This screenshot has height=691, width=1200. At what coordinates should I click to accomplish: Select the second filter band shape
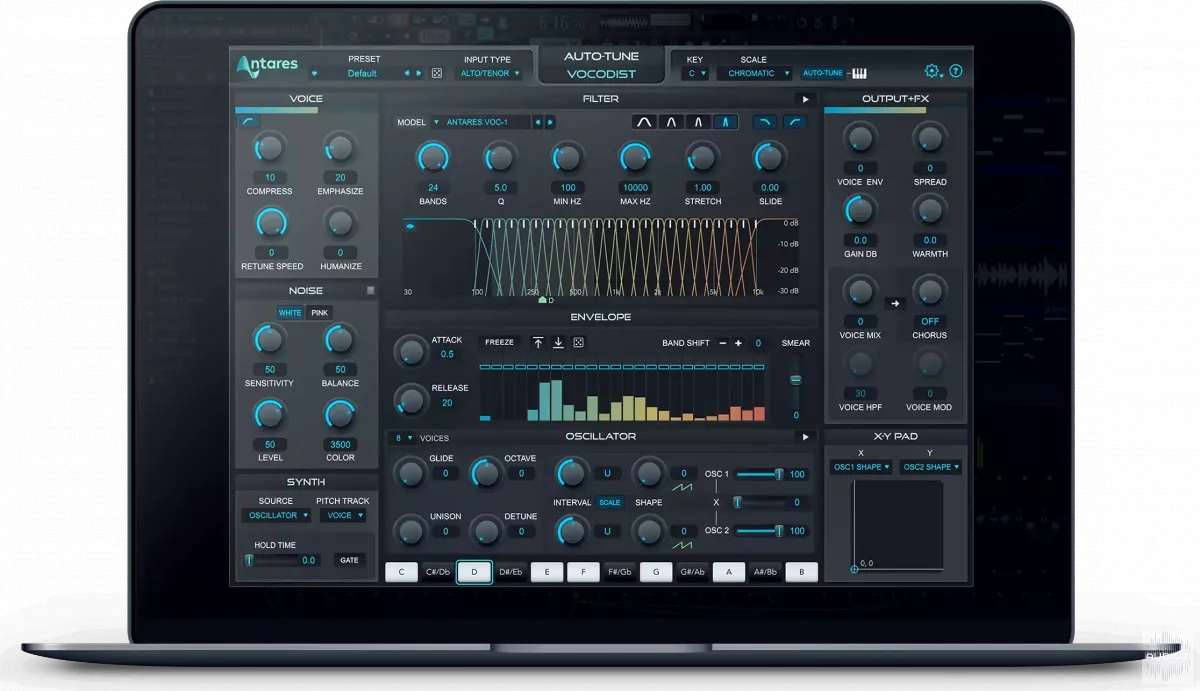[x=672, y=122]
